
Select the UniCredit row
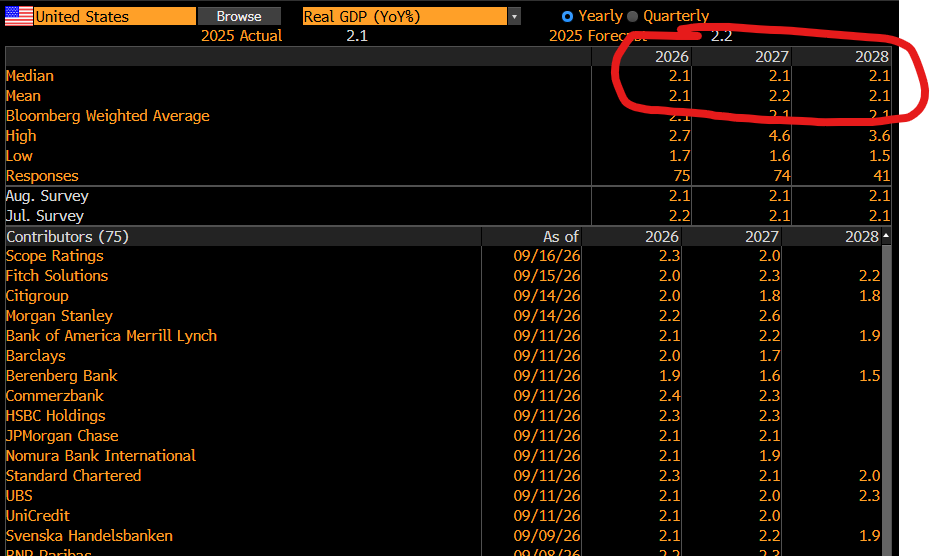443,516
